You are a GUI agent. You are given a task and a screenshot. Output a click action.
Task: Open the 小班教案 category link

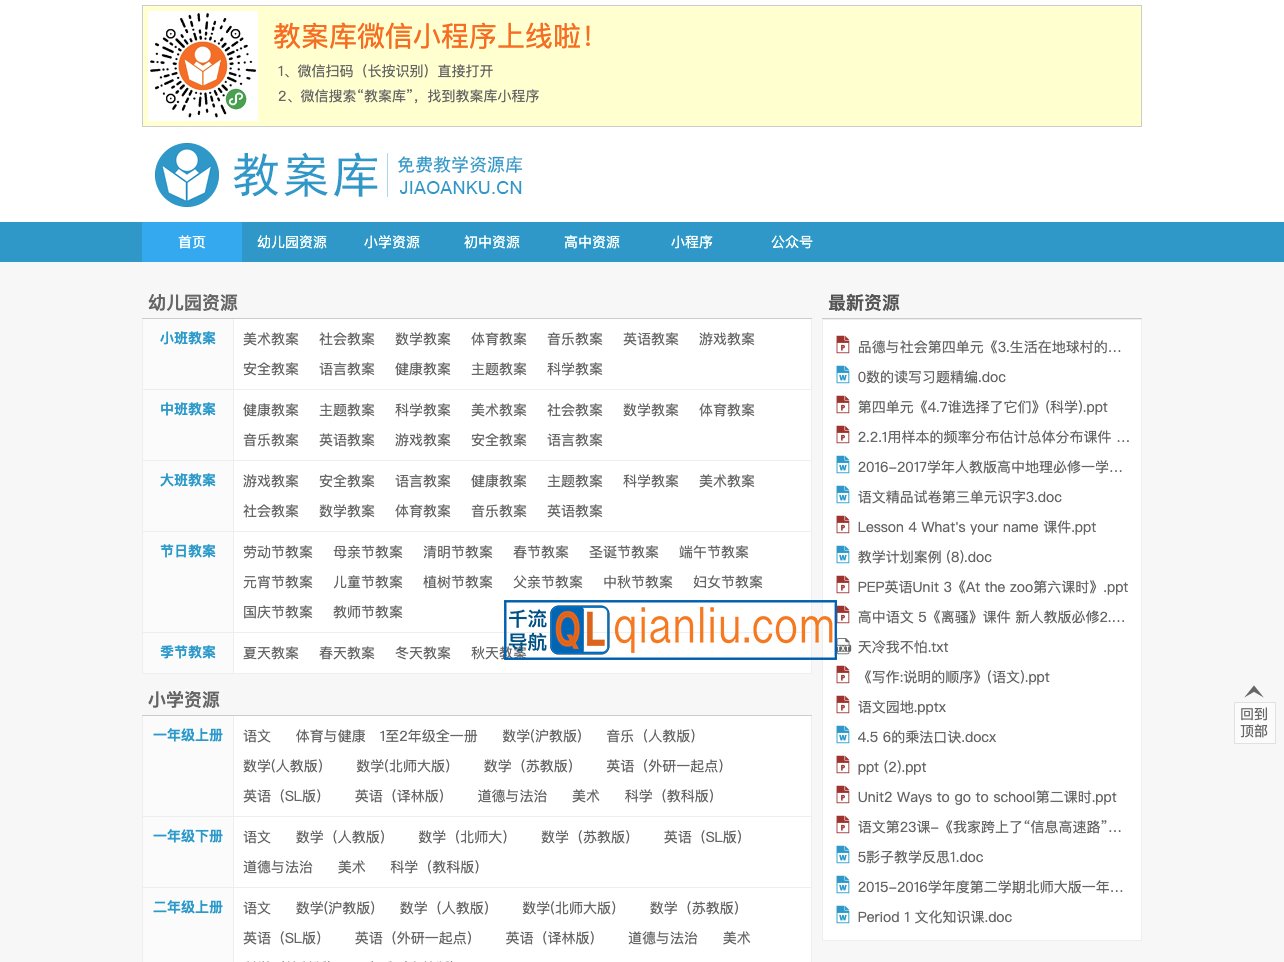point(187,338)
